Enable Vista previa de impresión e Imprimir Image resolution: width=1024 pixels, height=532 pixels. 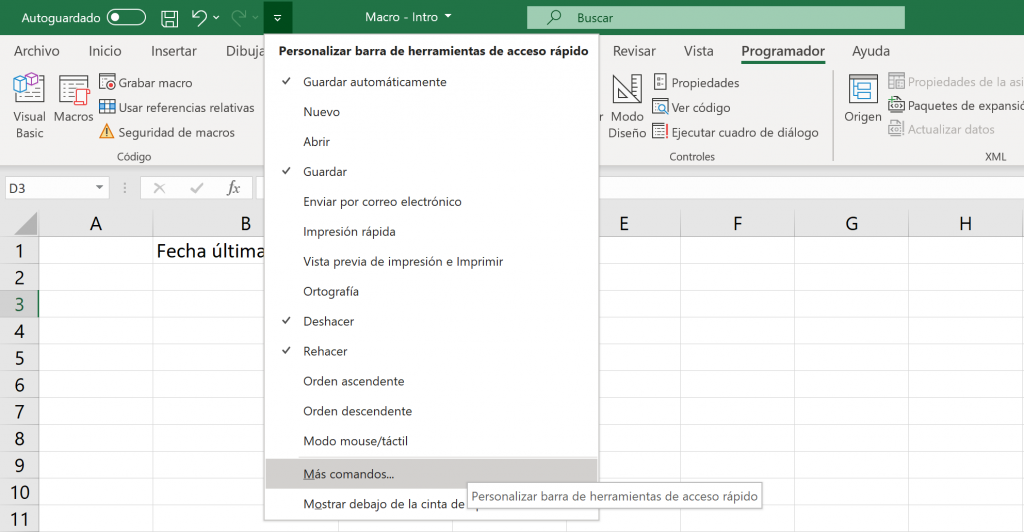pos(431,262)
